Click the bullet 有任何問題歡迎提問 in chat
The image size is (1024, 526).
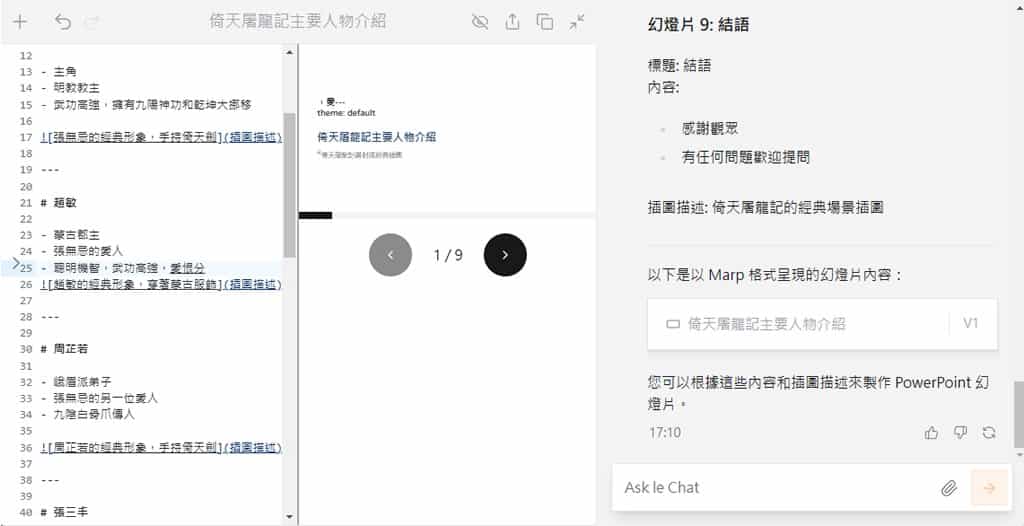746,157
